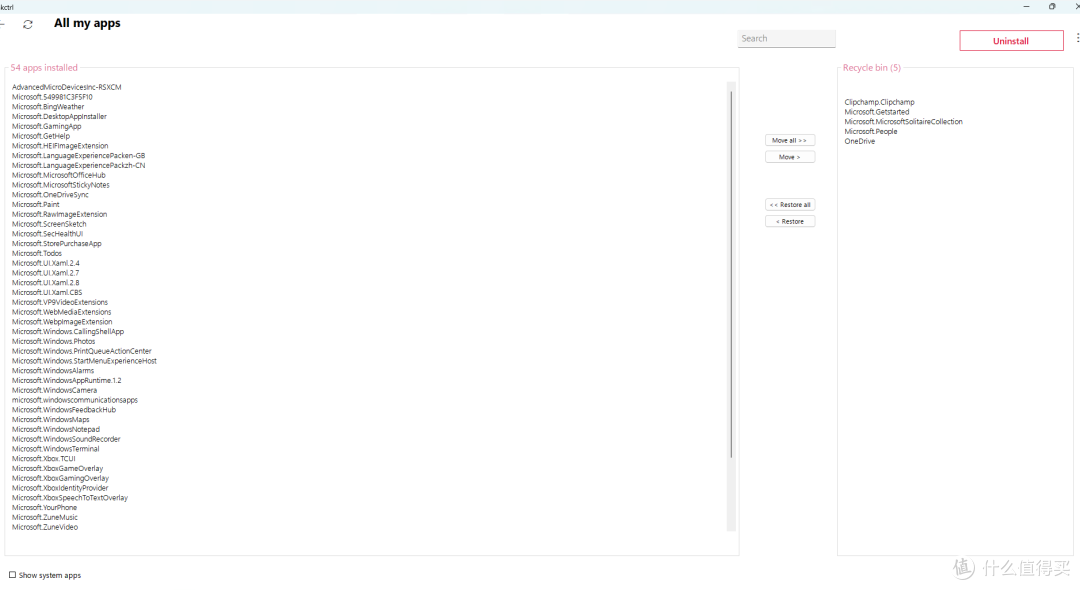This screenshot has width=1080, height=590.
Task: Select Microsoft.UI.Xaml.CBS entry
Action: [47, 293]
